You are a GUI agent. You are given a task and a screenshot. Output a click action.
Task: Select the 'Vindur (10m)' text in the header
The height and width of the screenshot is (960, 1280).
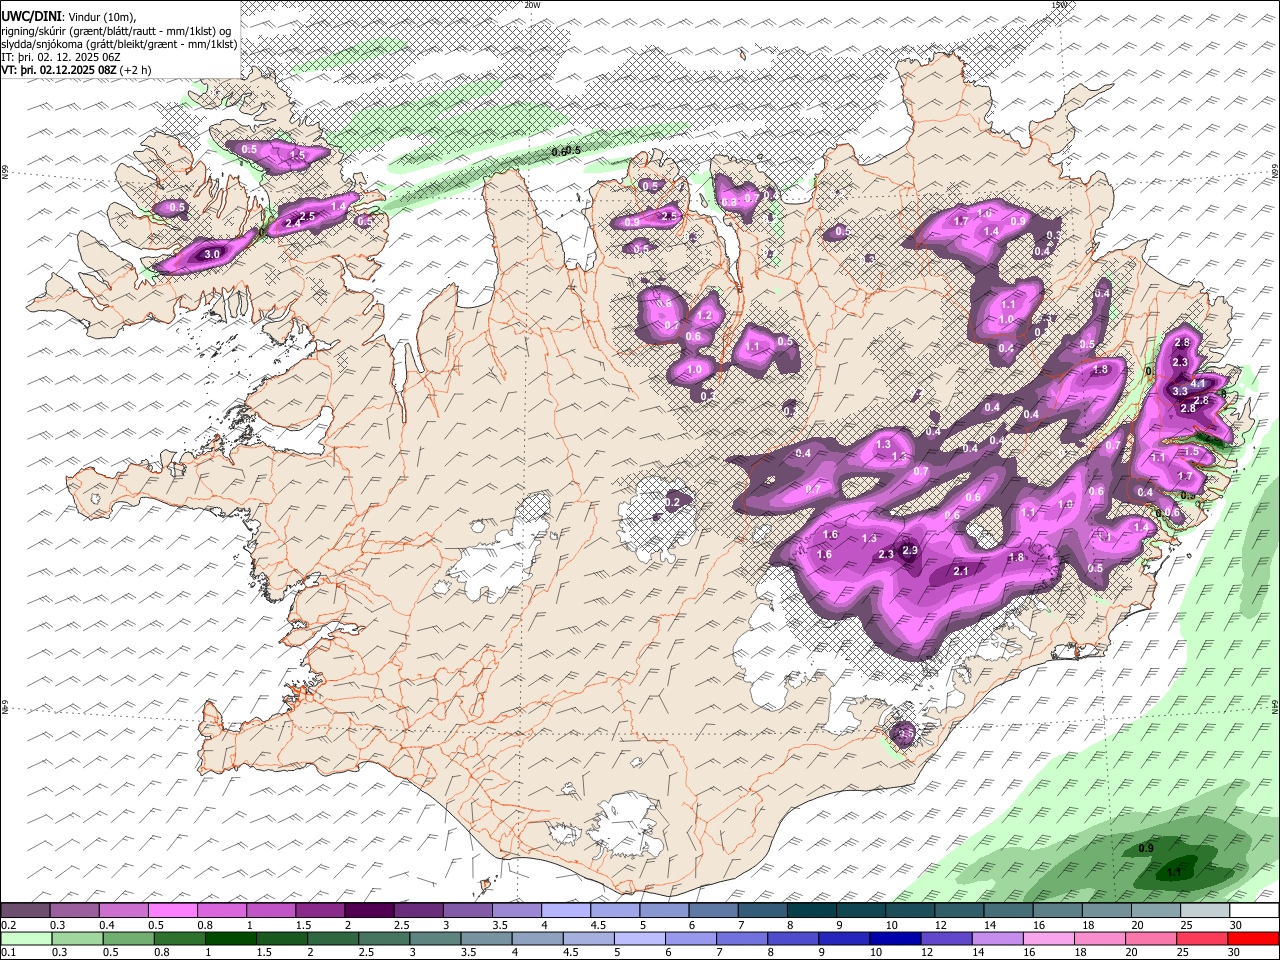point(100,17)
